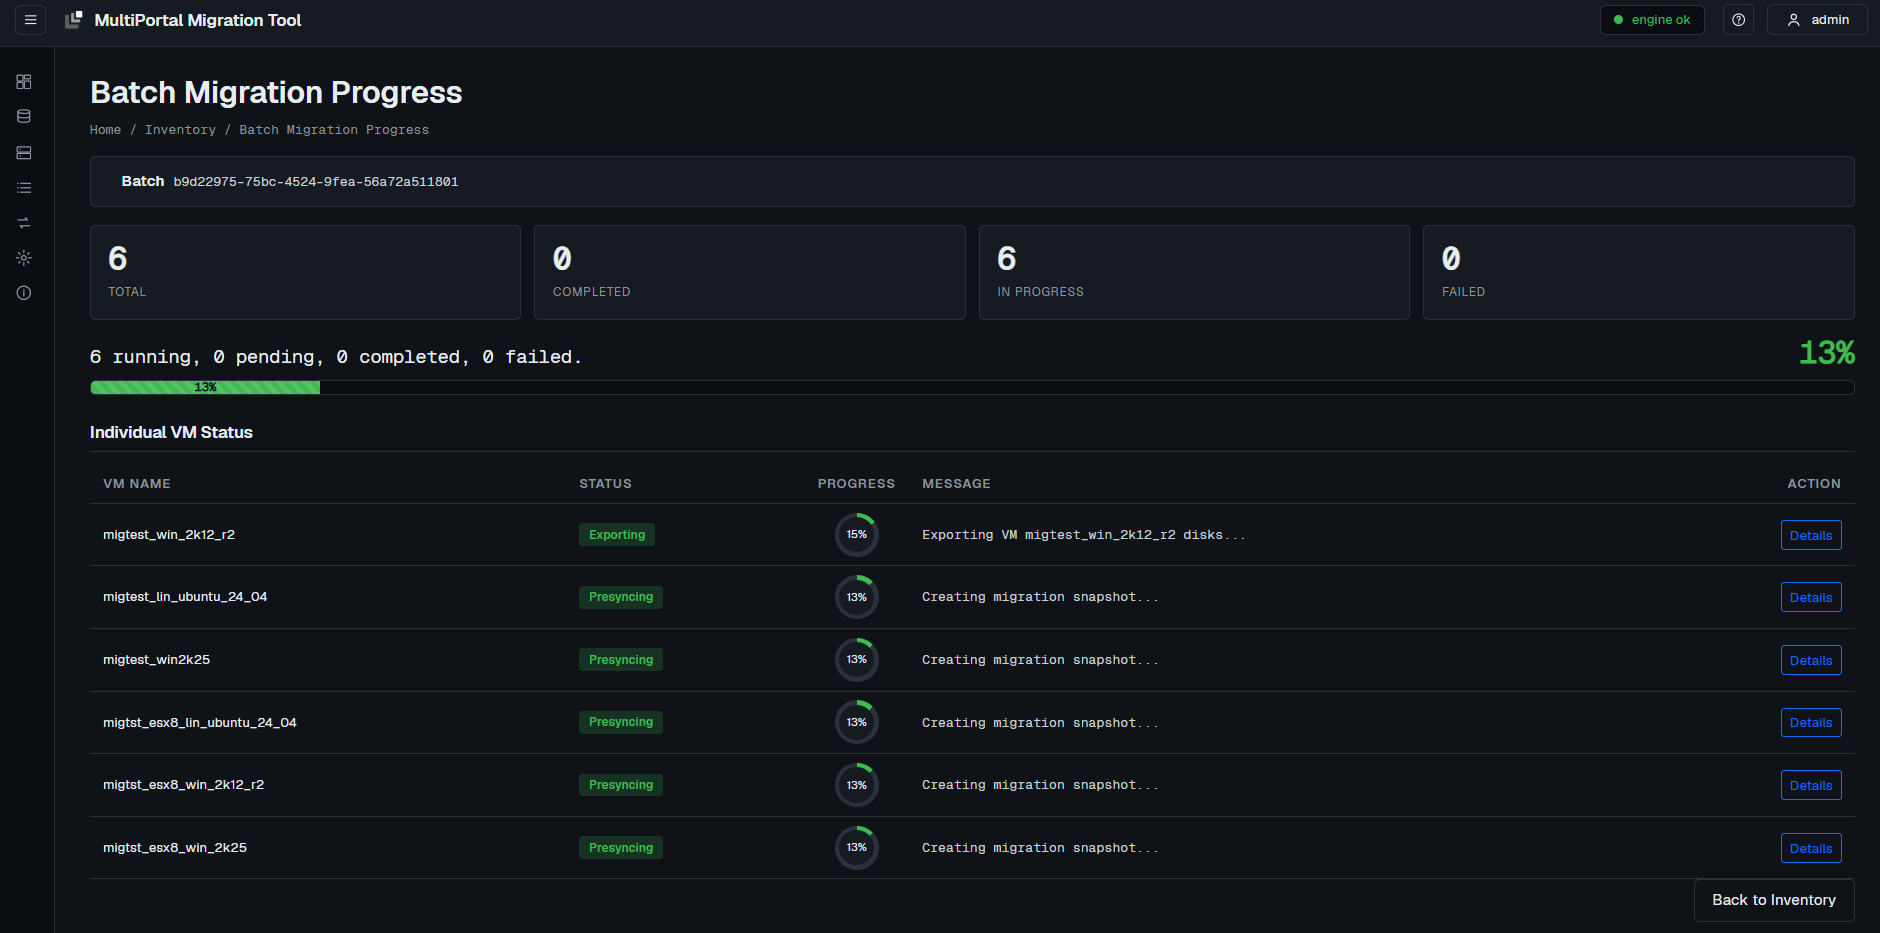1880x933 pixels.
Task: Open Details for migtst_esx8_win_2k25
Action: click(x=1811, y=848)
